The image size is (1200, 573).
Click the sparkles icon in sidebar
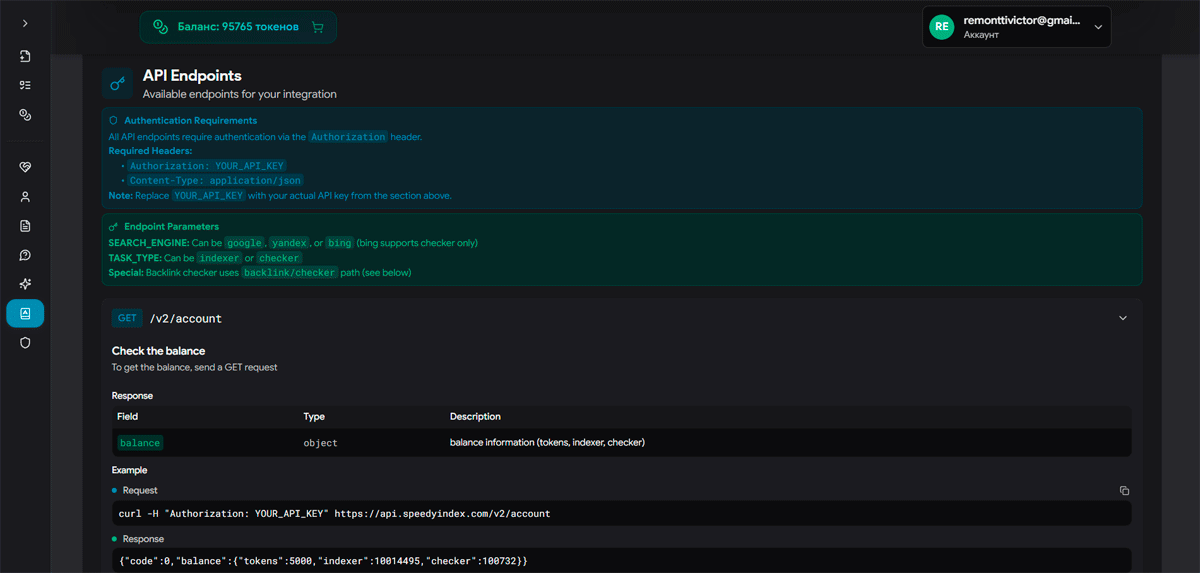25,284
